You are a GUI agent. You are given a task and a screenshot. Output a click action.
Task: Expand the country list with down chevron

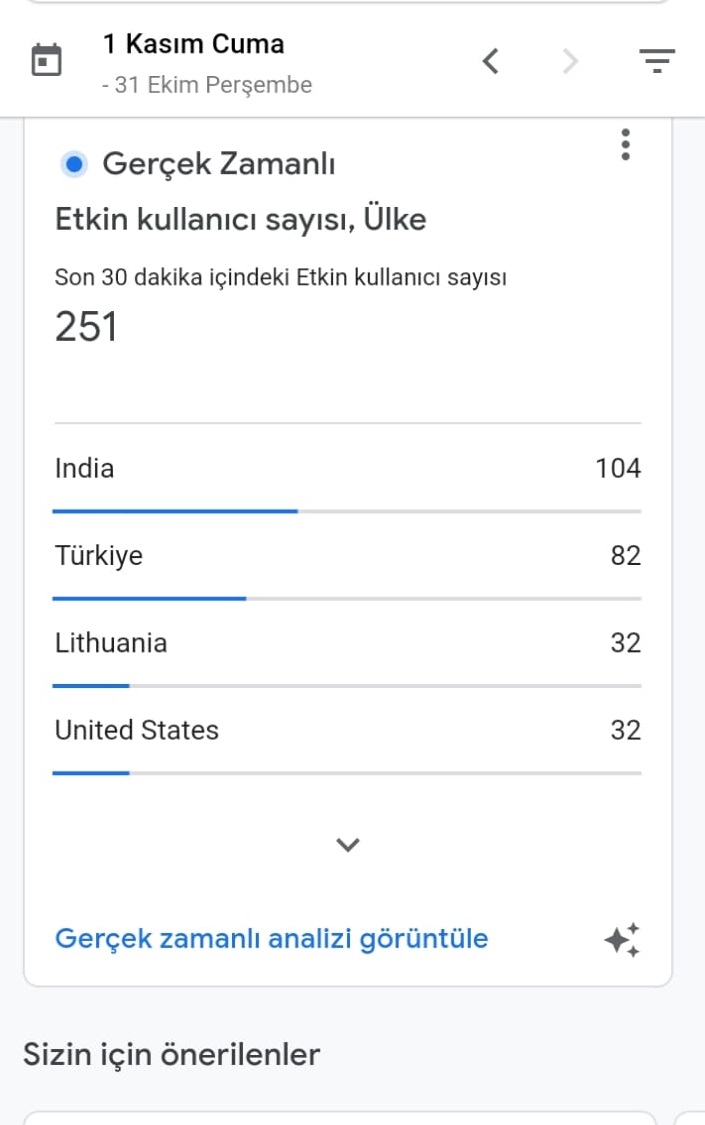pyautogui.click(x=348, y=844)
